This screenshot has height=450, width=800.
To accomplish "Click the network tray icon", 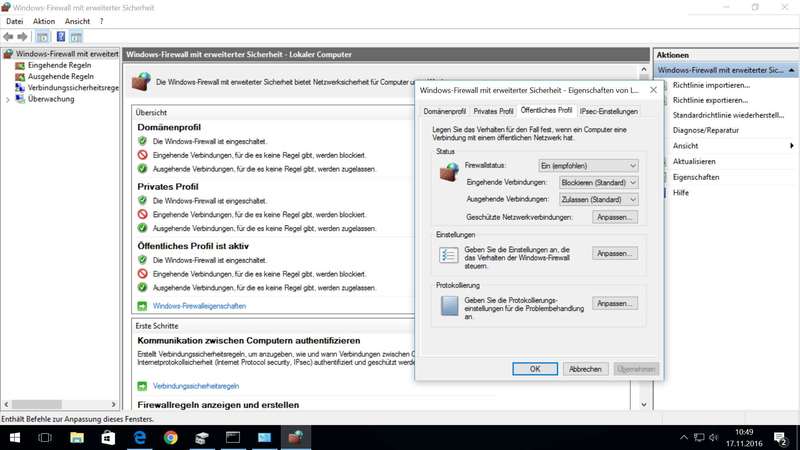I will tap(699, 438).
